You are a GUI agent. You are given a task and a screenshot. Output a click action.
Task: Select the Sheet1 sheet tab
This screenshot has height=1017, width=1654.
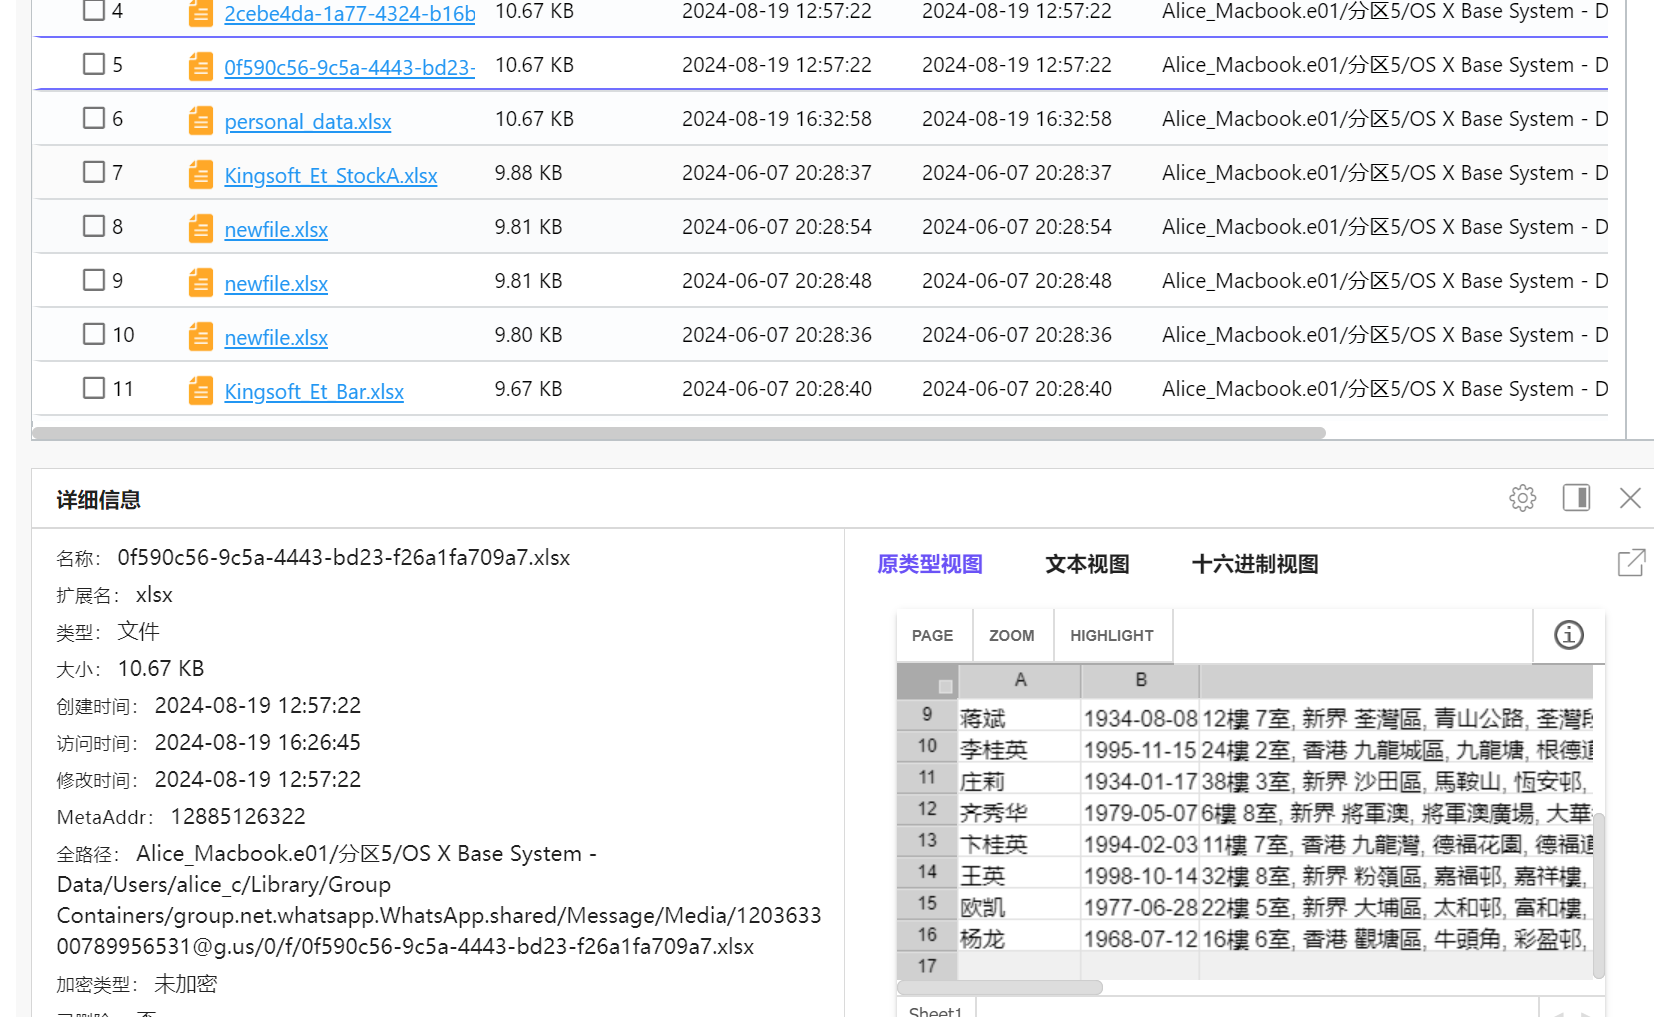pos(935,1009)
